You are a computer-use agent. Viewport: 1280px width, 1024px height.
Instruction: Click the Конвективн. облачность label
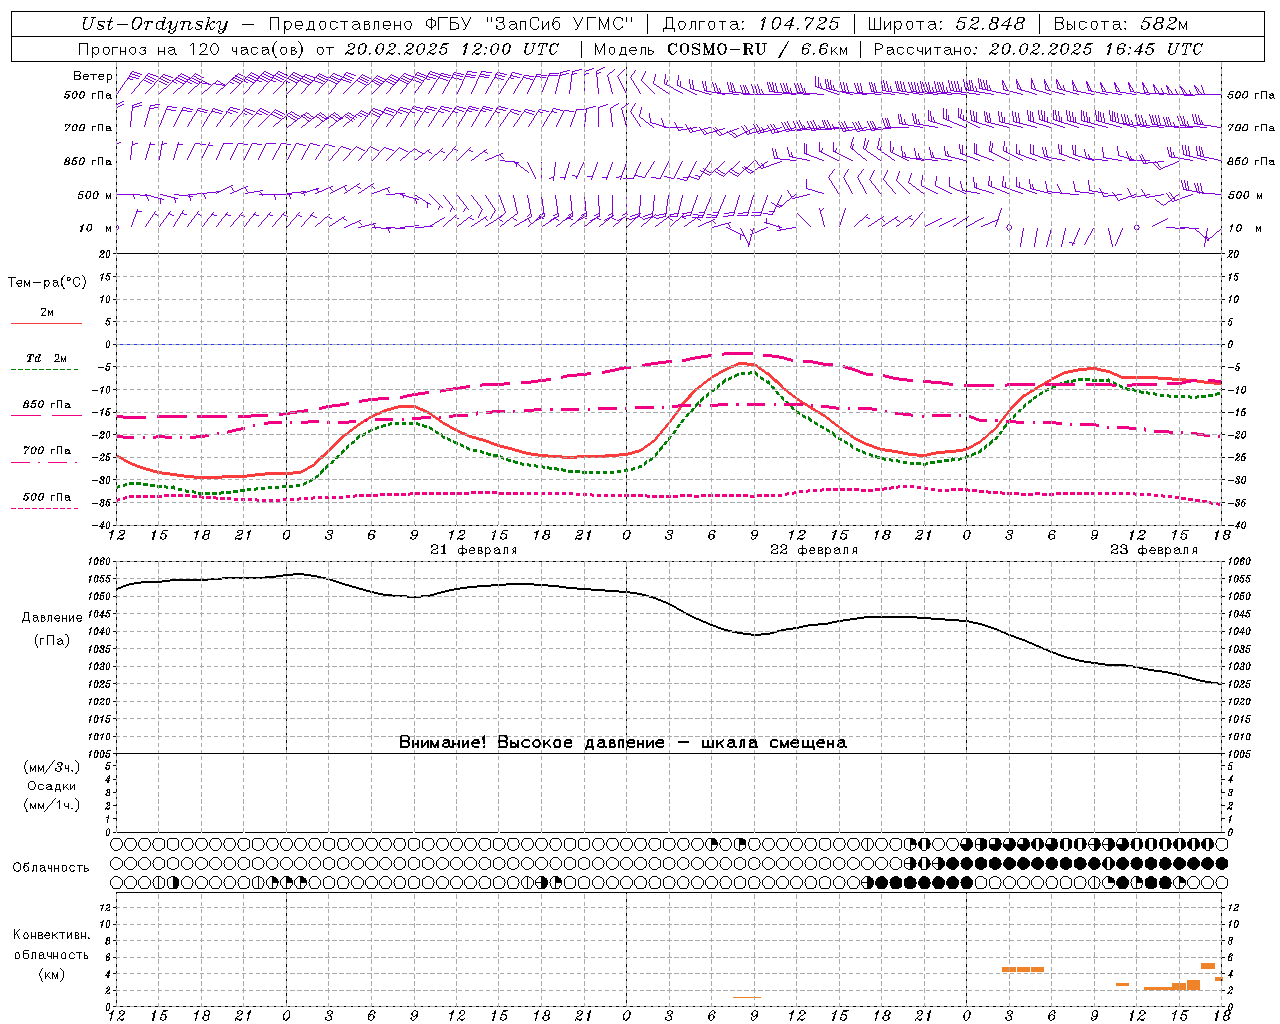pos(51,945)
